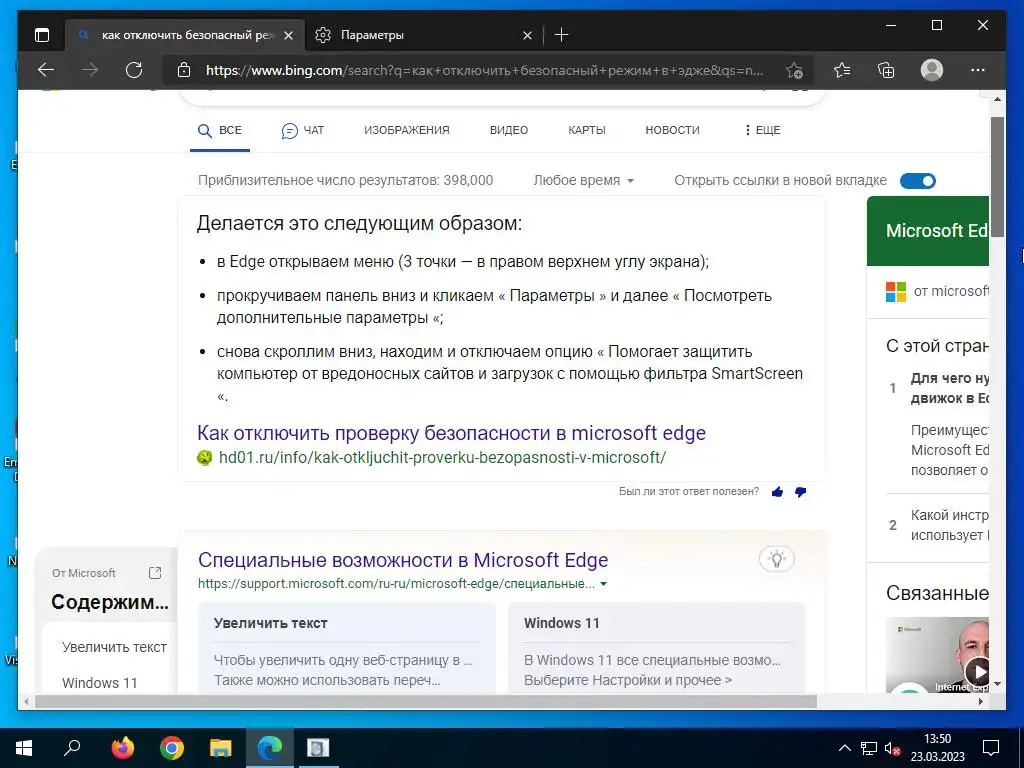This screenshot has width=1024, height=768.
Task: Switch to the НОВОСТИ tab
Action: [672, 130]
